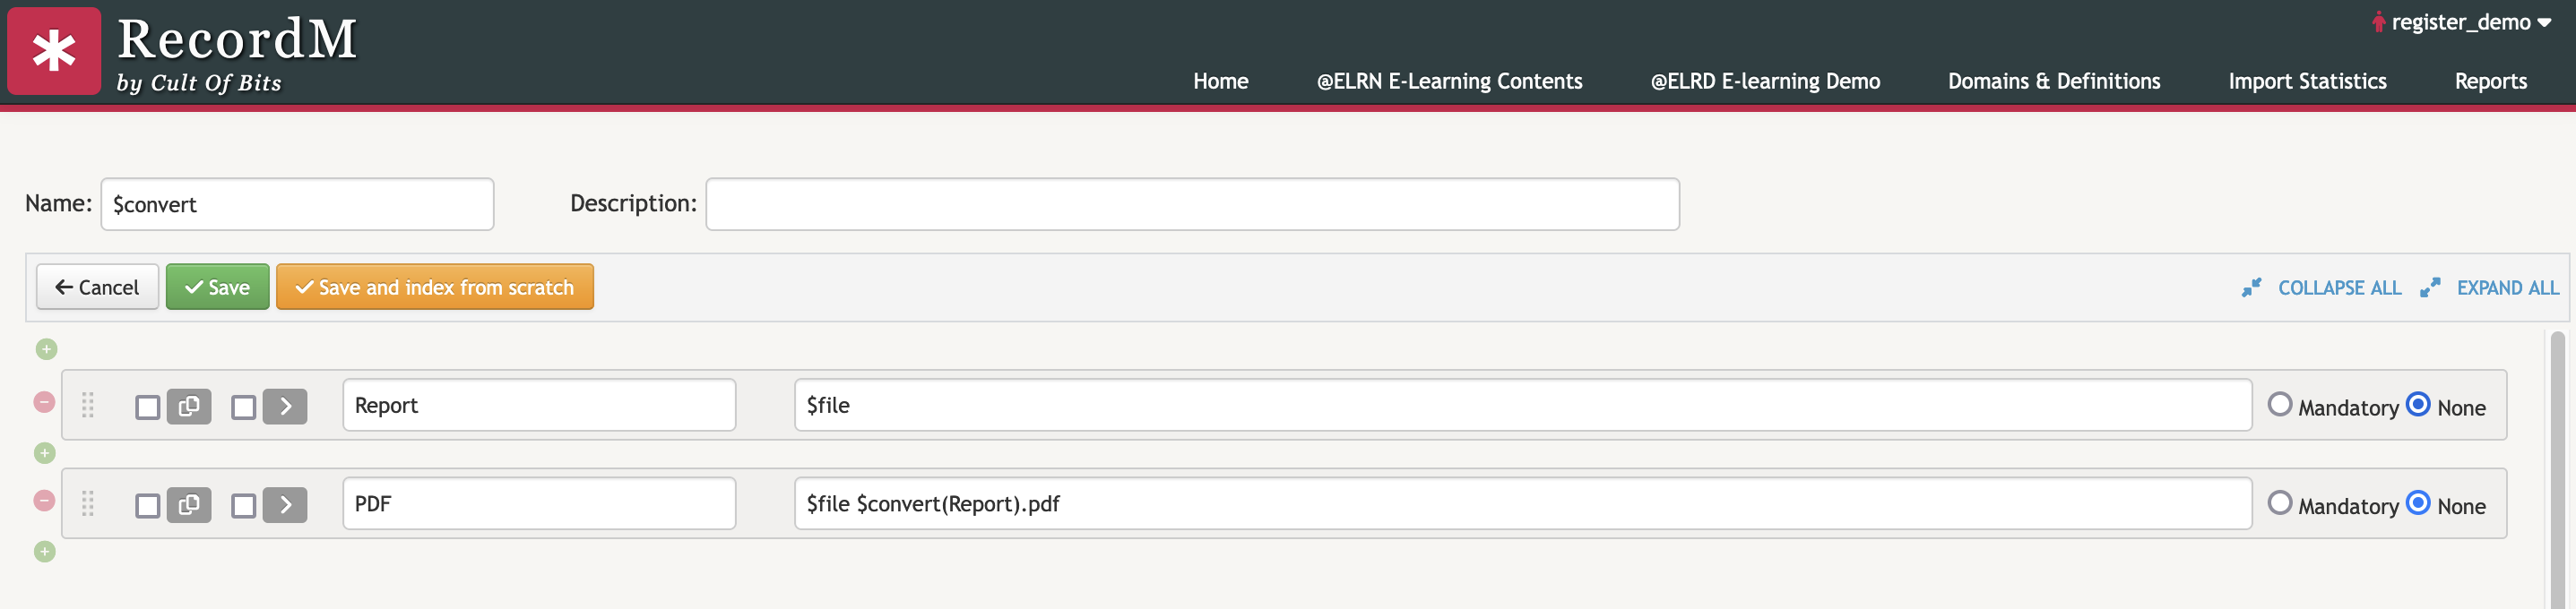Expand the PDF field details chevron

(x=285, y=505)
